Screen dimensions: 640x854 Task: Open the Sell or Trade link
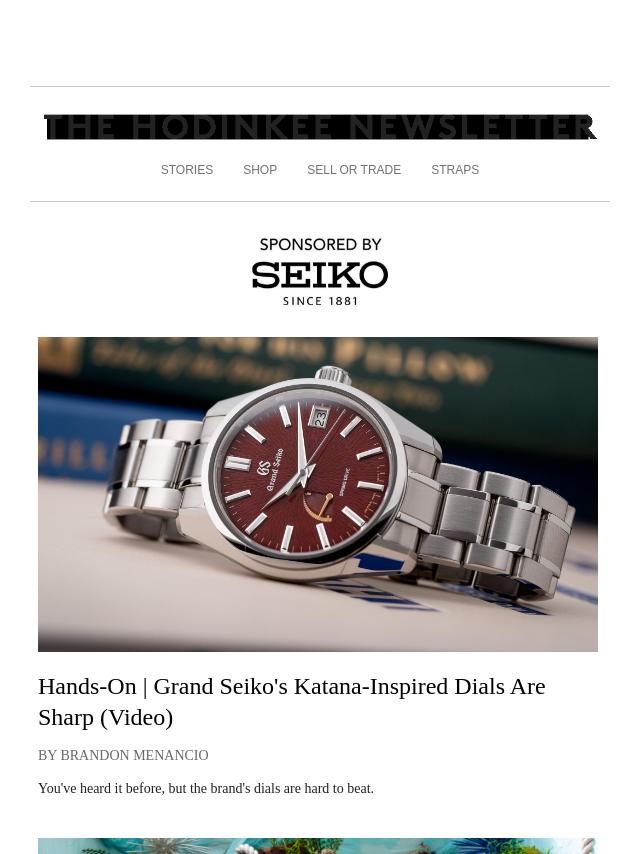coord(354,170)
